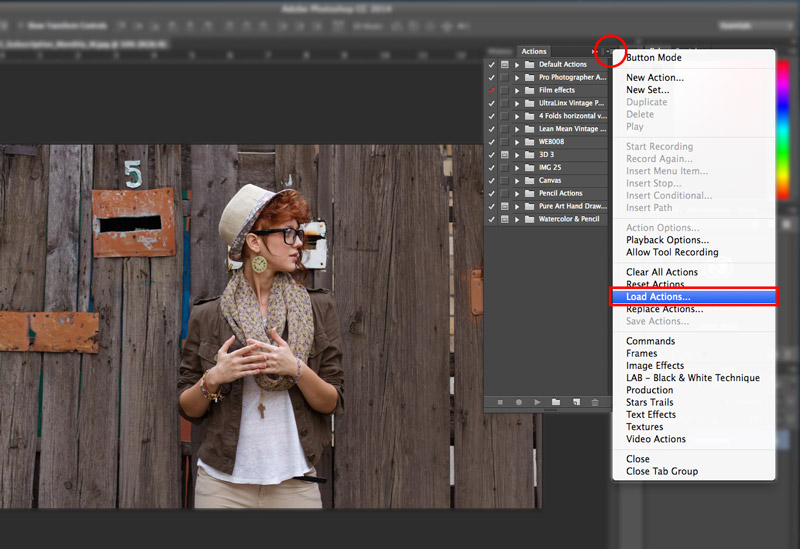Viewport: 800px width, 549px height.
Task: Toggle the checkmark for WEB008 set
Action: (491, 142)
